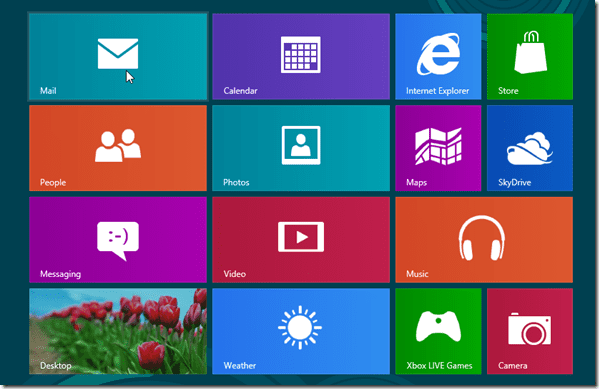599x389 pixels.
Task: Open the Store shopping bag icon
Action: tap(530, 52)
